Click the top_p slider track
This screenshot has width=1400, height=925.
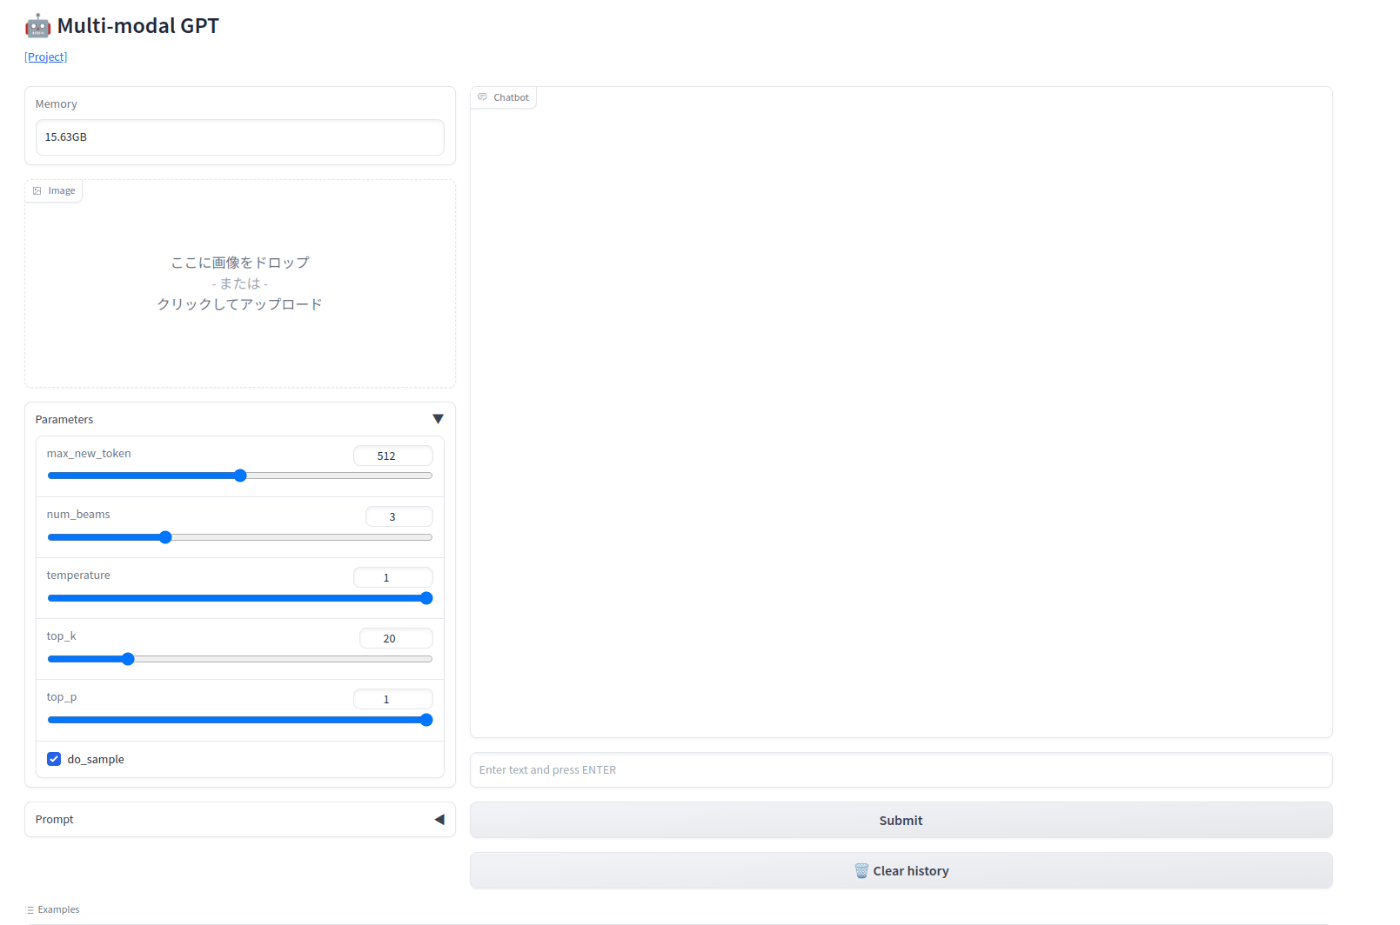pyautogui.click(x=240, y=720)
